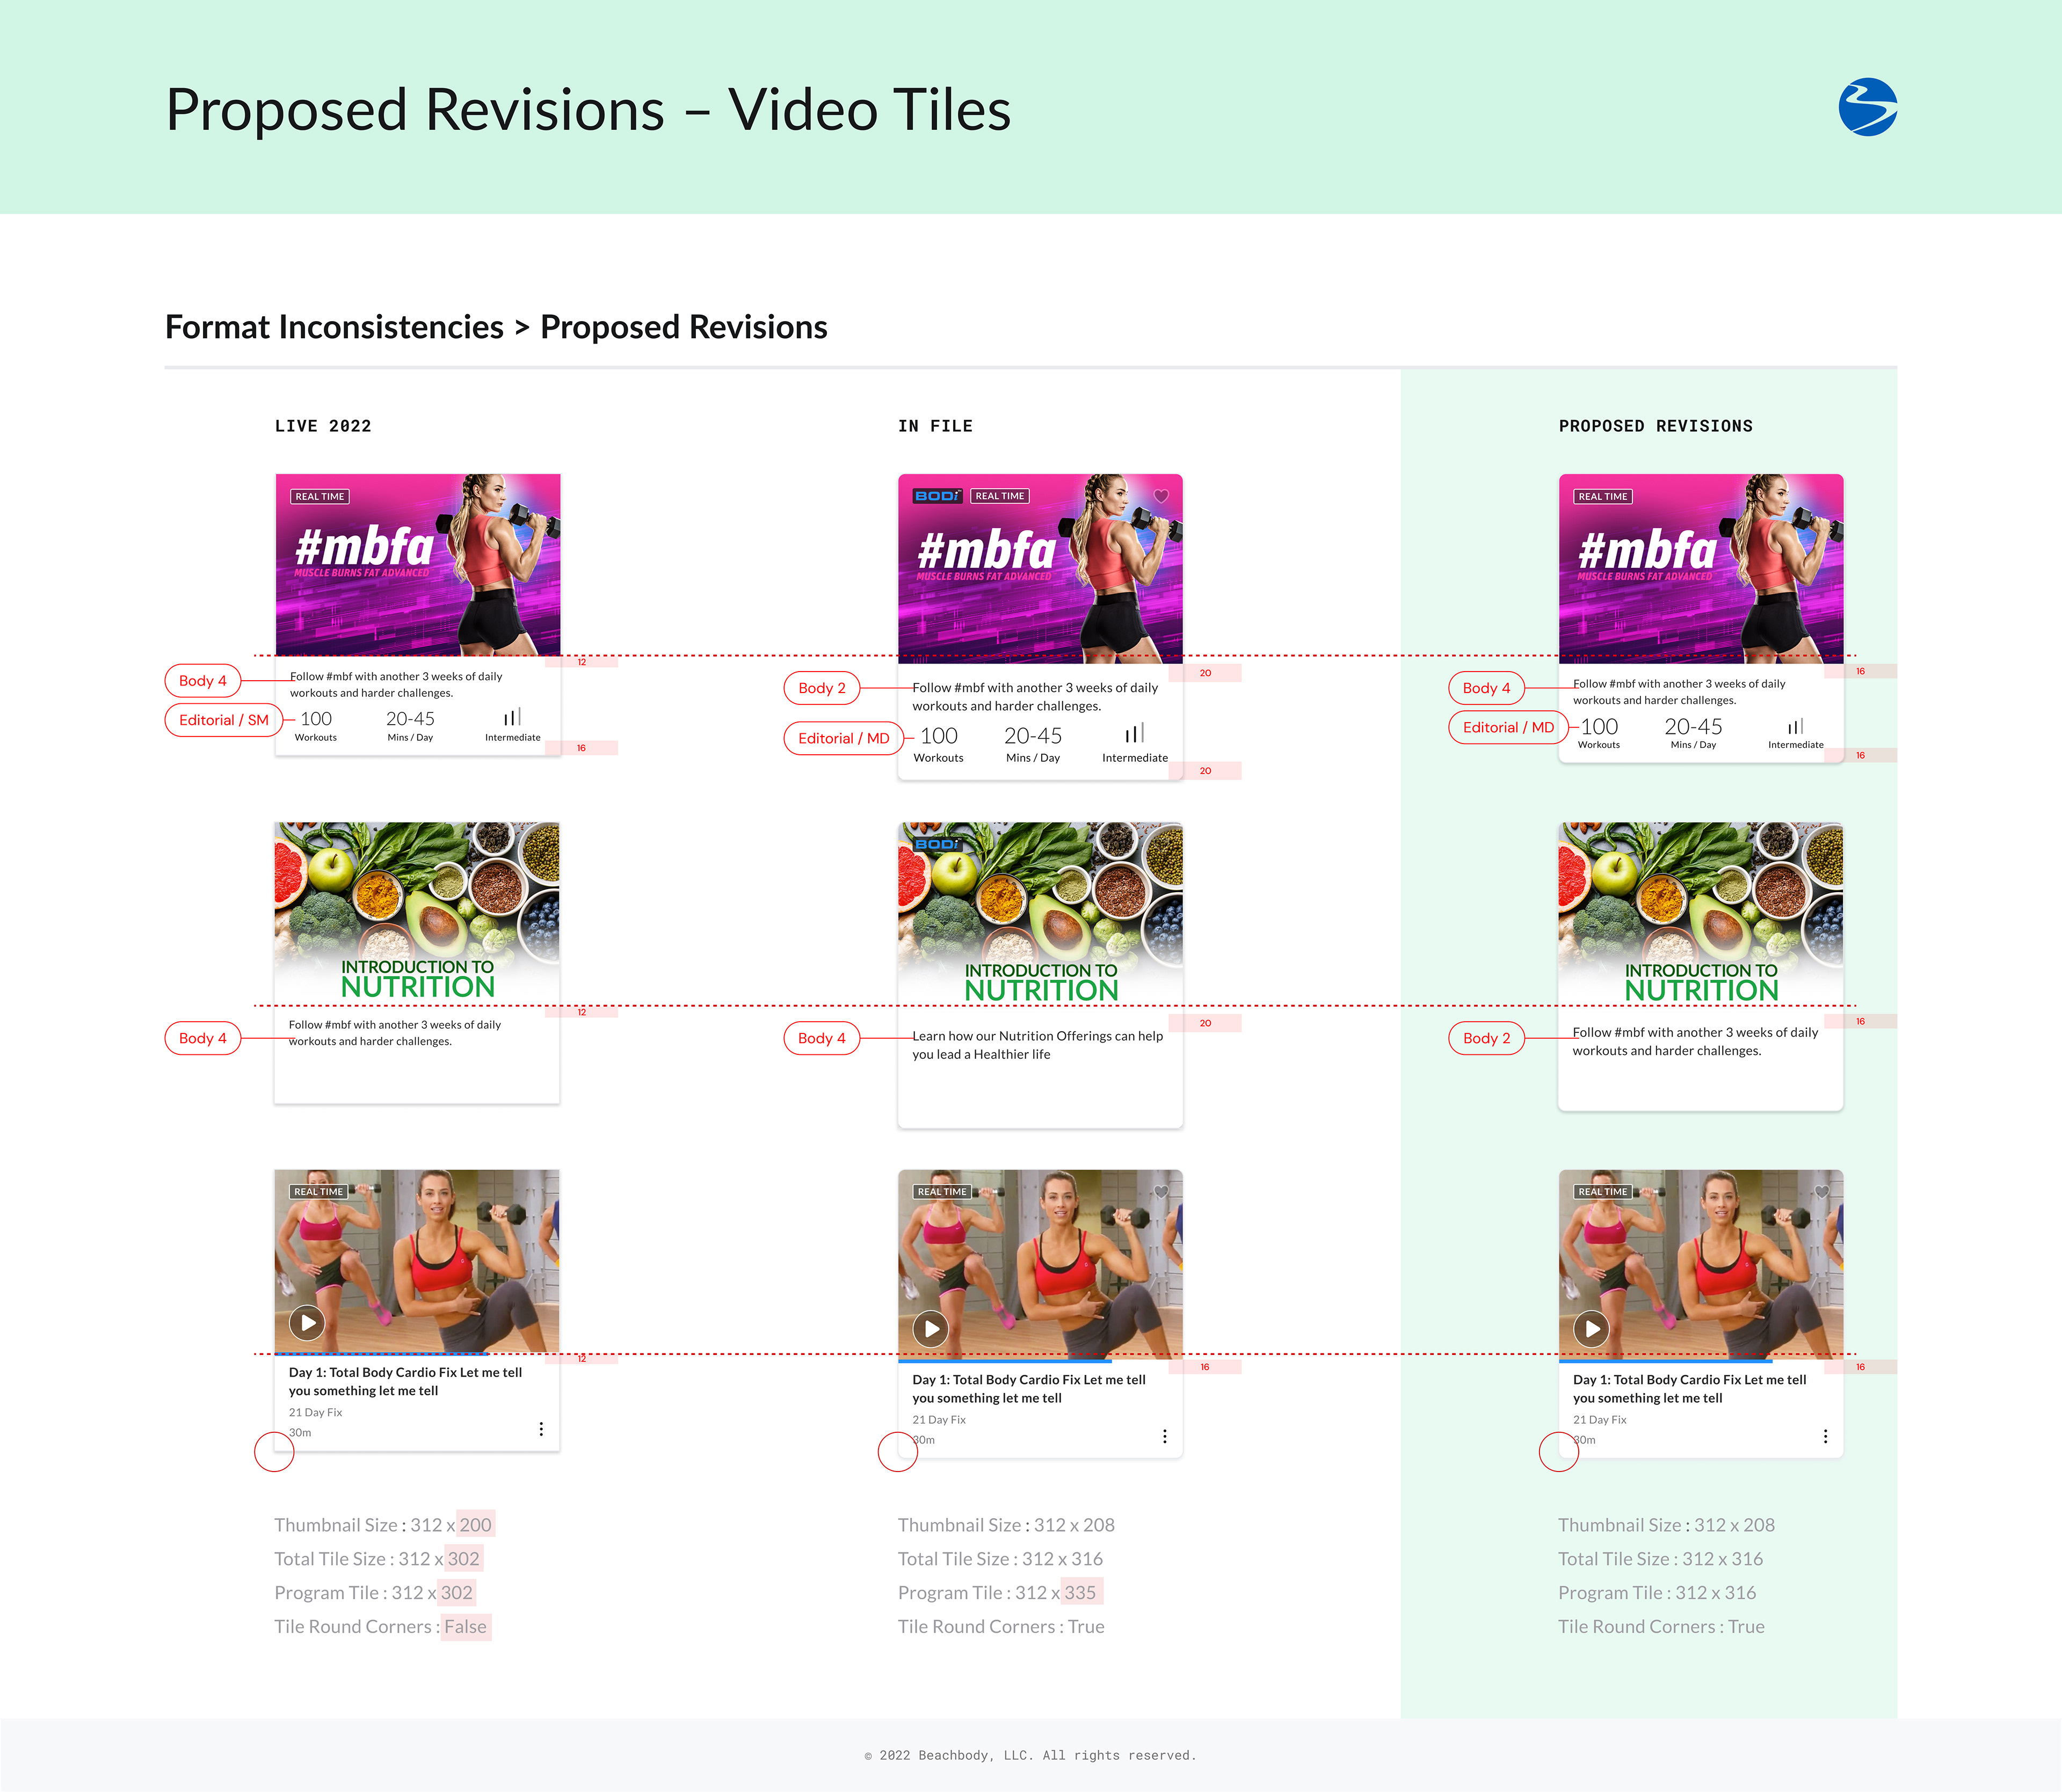Image resolution: width=2062 pixels, height=1792 pixels.
Task: Click '20-45 Mins / Day' stat in LIVE 2022 tile
Action: 410,726
